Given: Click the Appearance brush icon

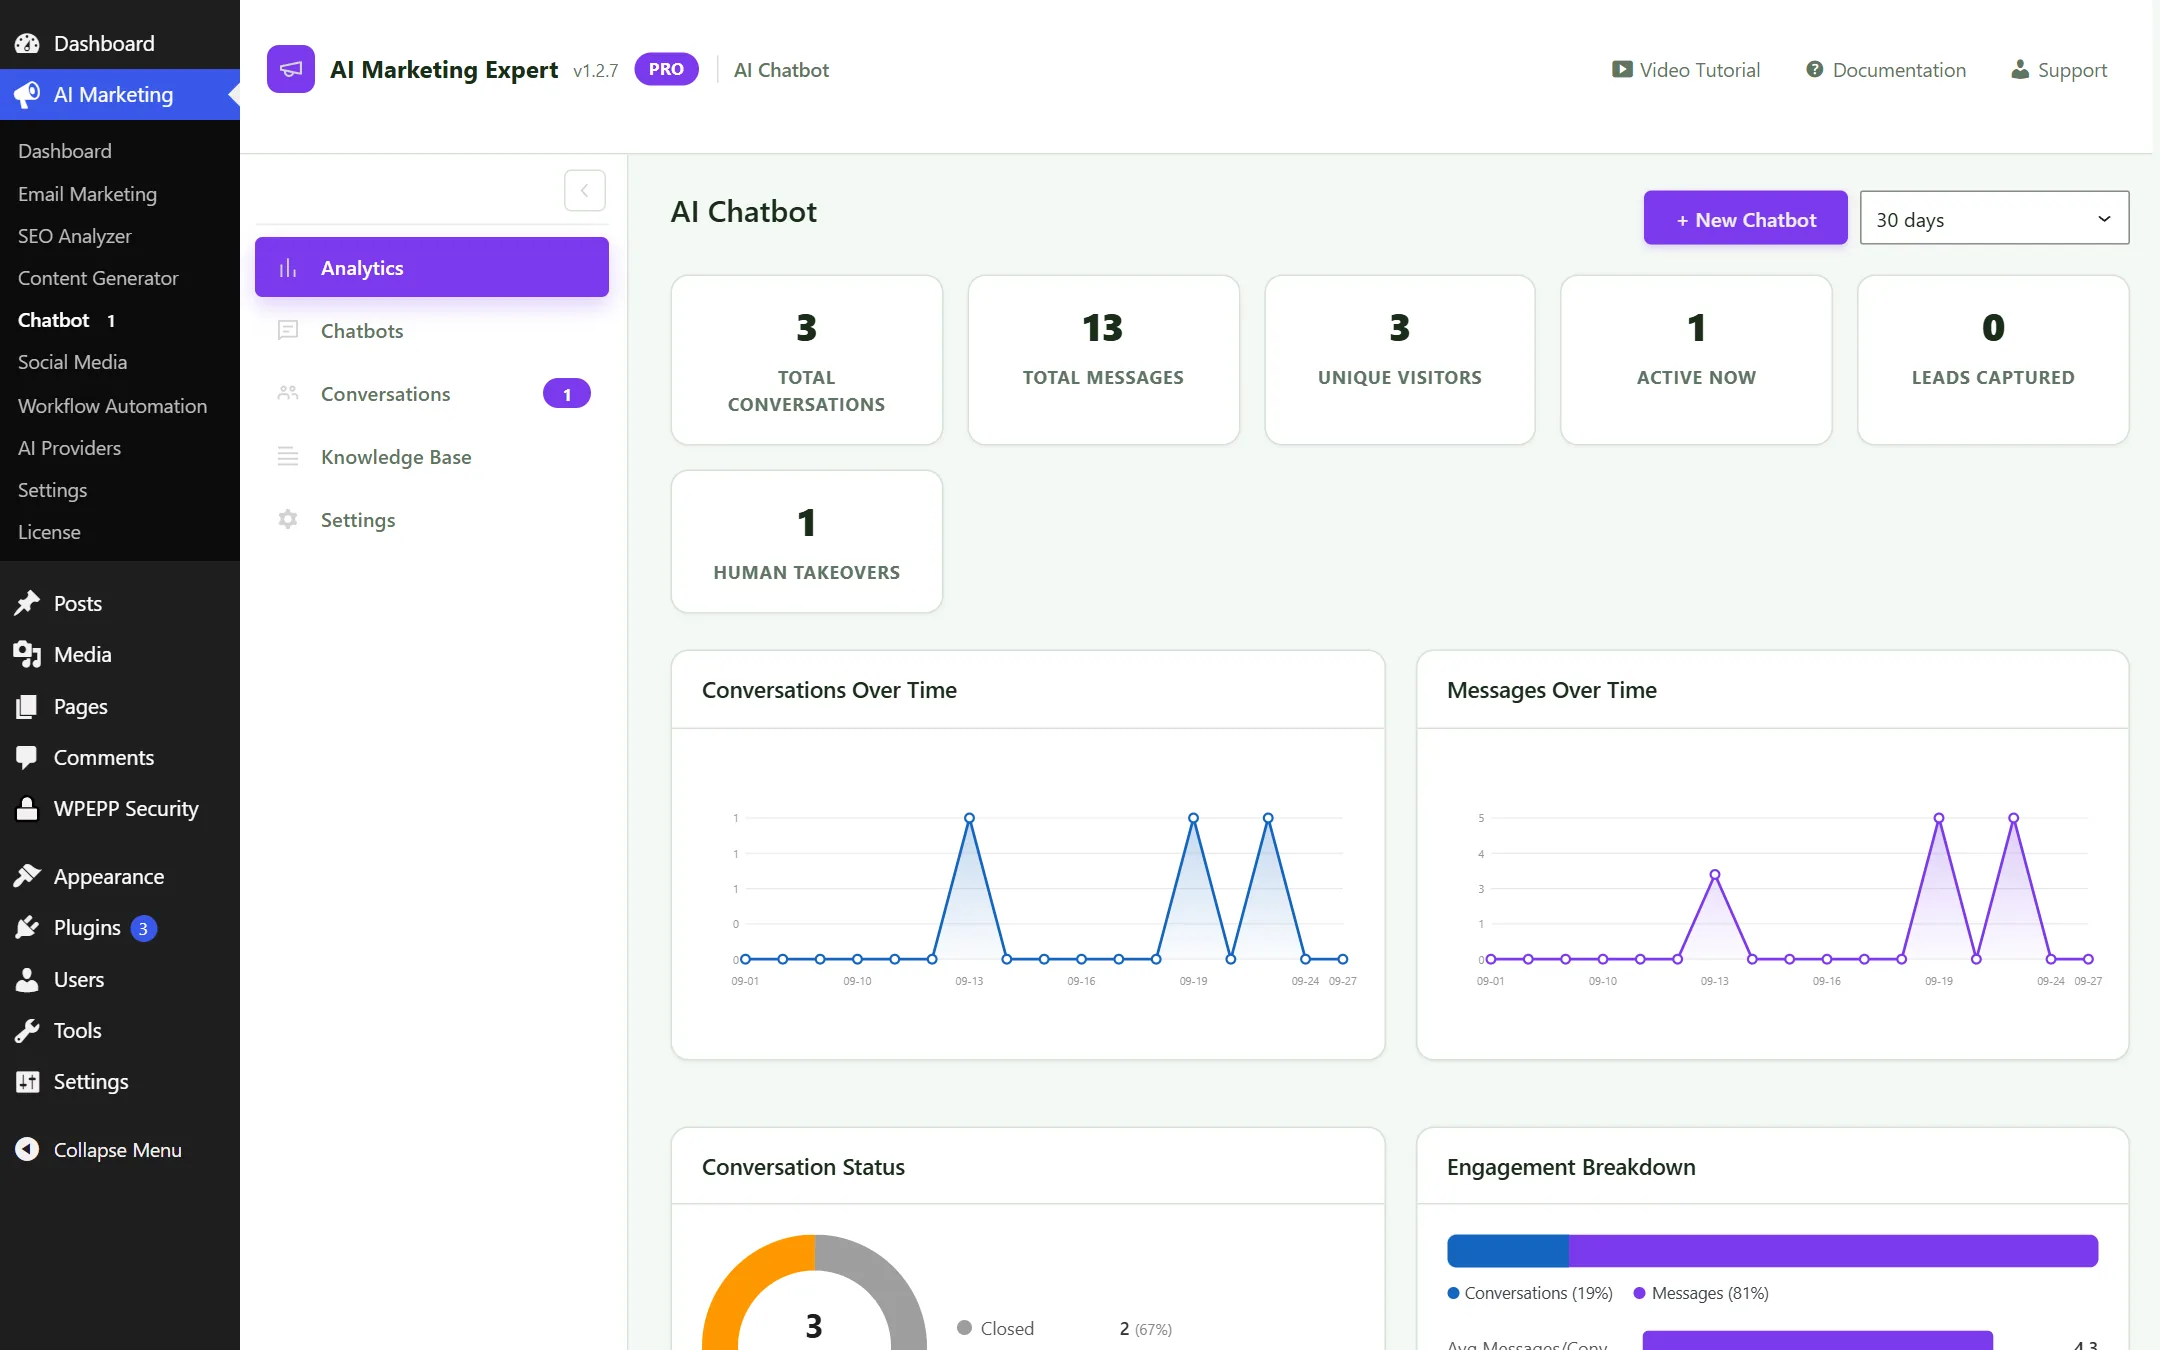Looking at the screenshot, I should pyautogui.click(x=27, y=876).
